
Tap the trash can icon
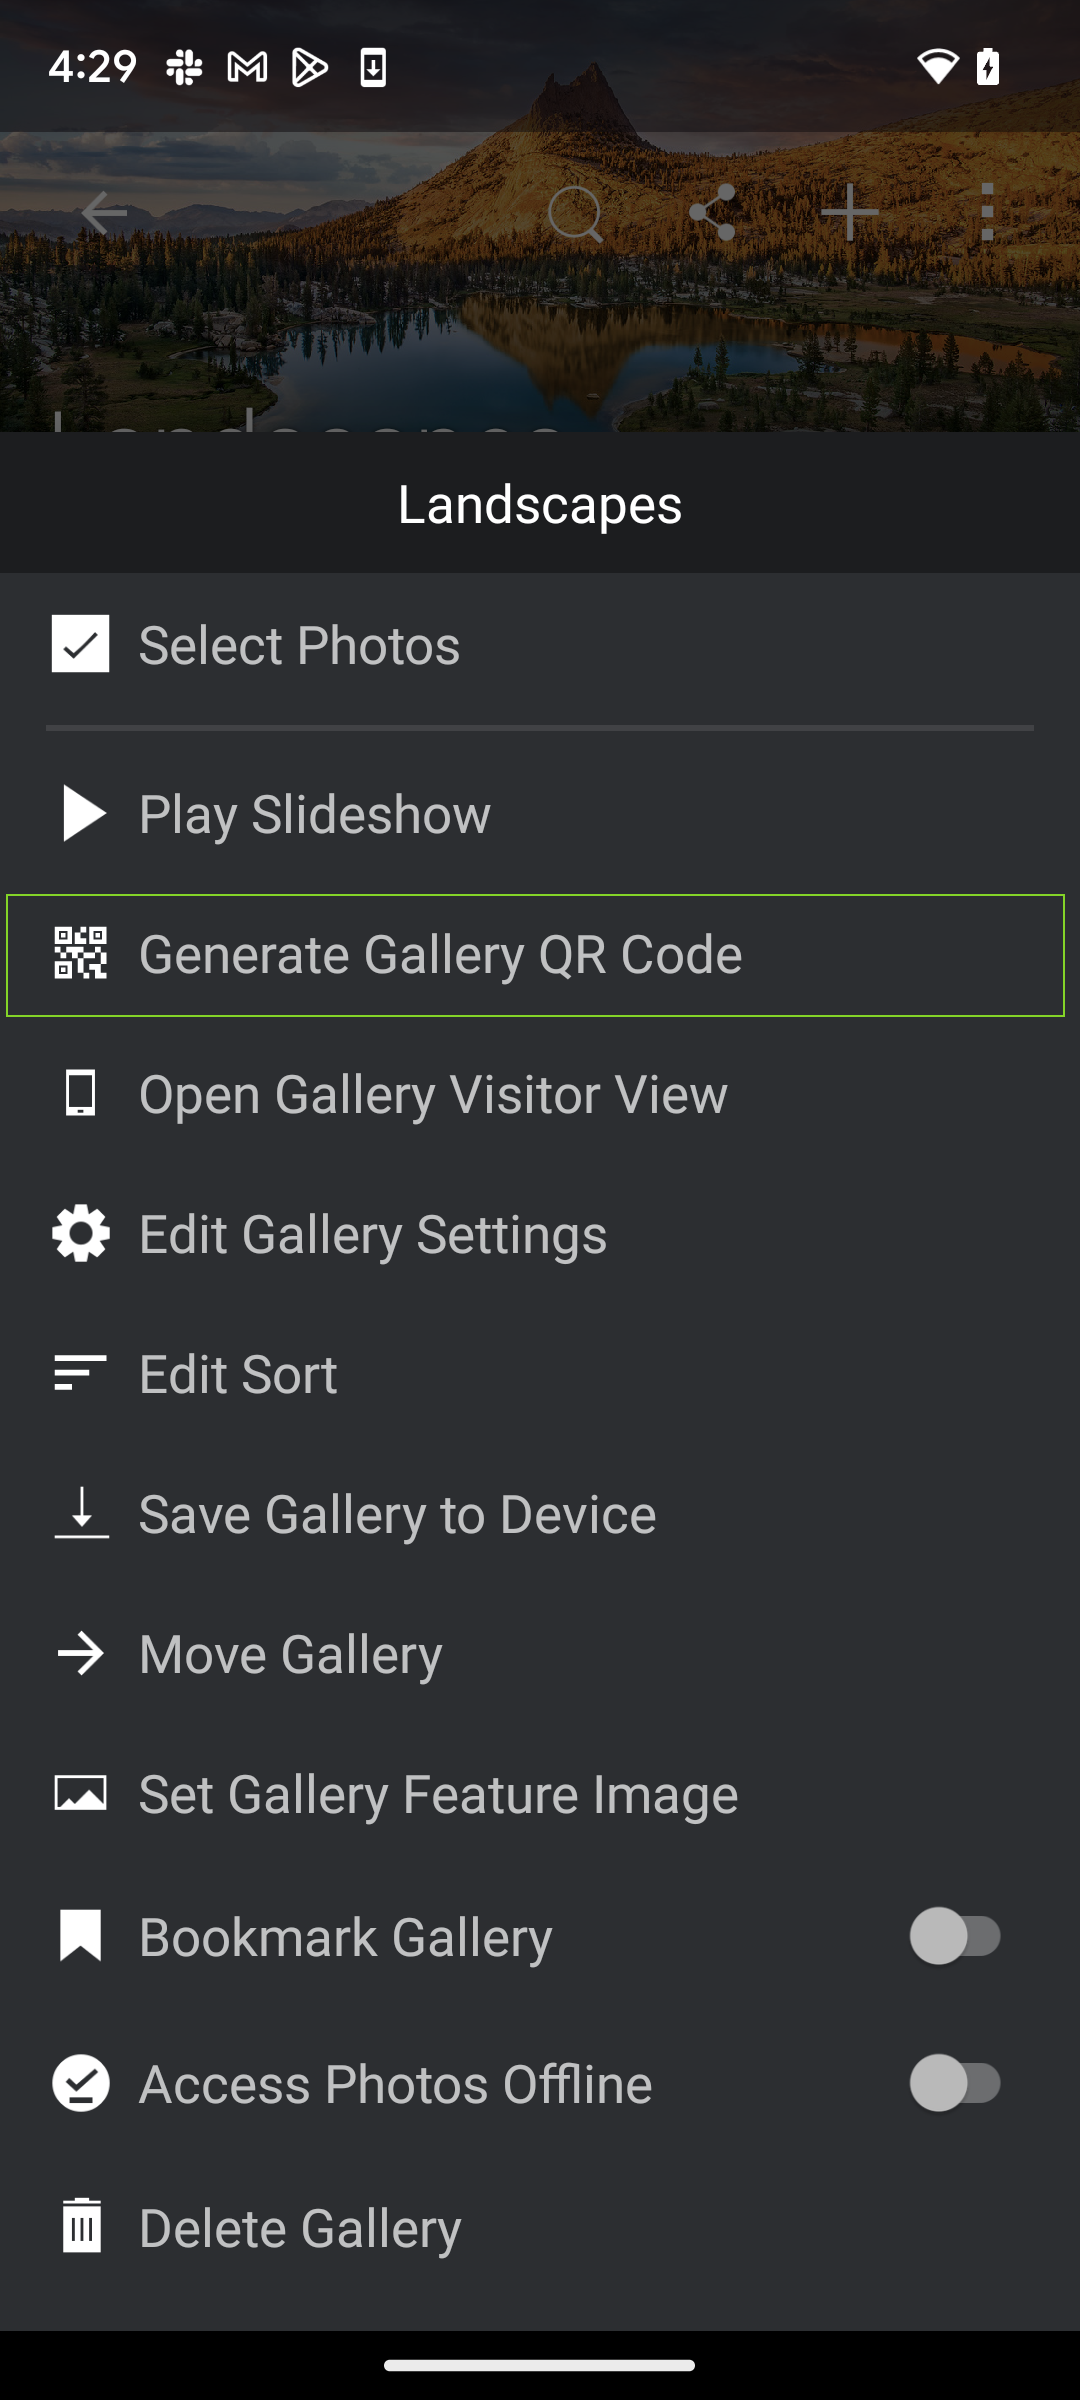click(x=81, y=2225)
